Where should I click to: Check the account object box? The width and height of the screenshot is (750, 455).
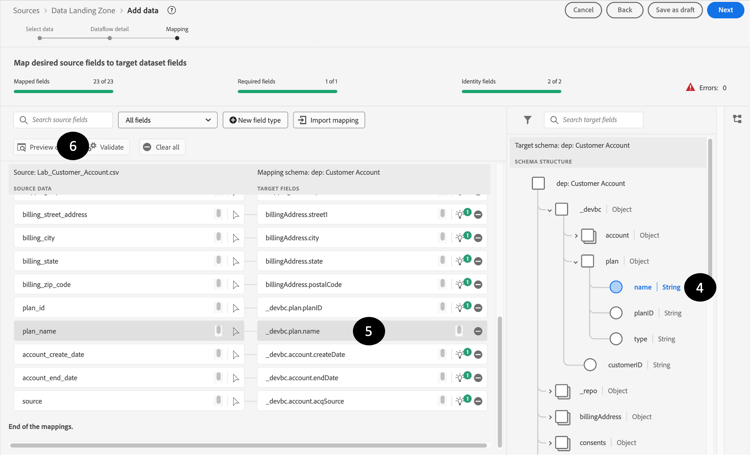(588, 235)
